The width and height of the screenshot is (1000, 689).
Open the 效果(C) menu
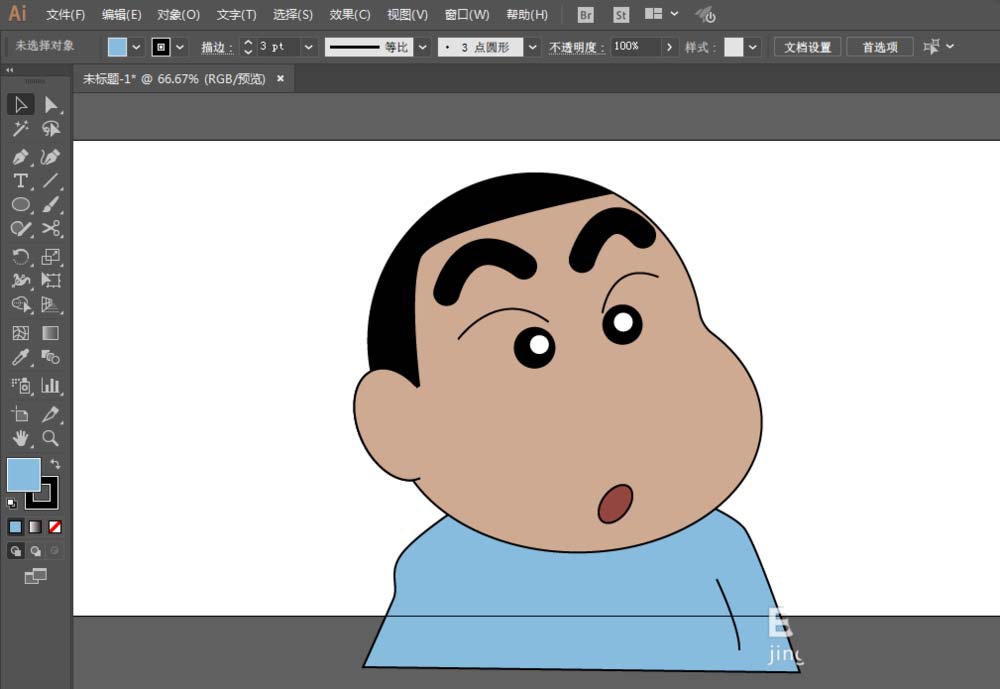tap(349, 15)
